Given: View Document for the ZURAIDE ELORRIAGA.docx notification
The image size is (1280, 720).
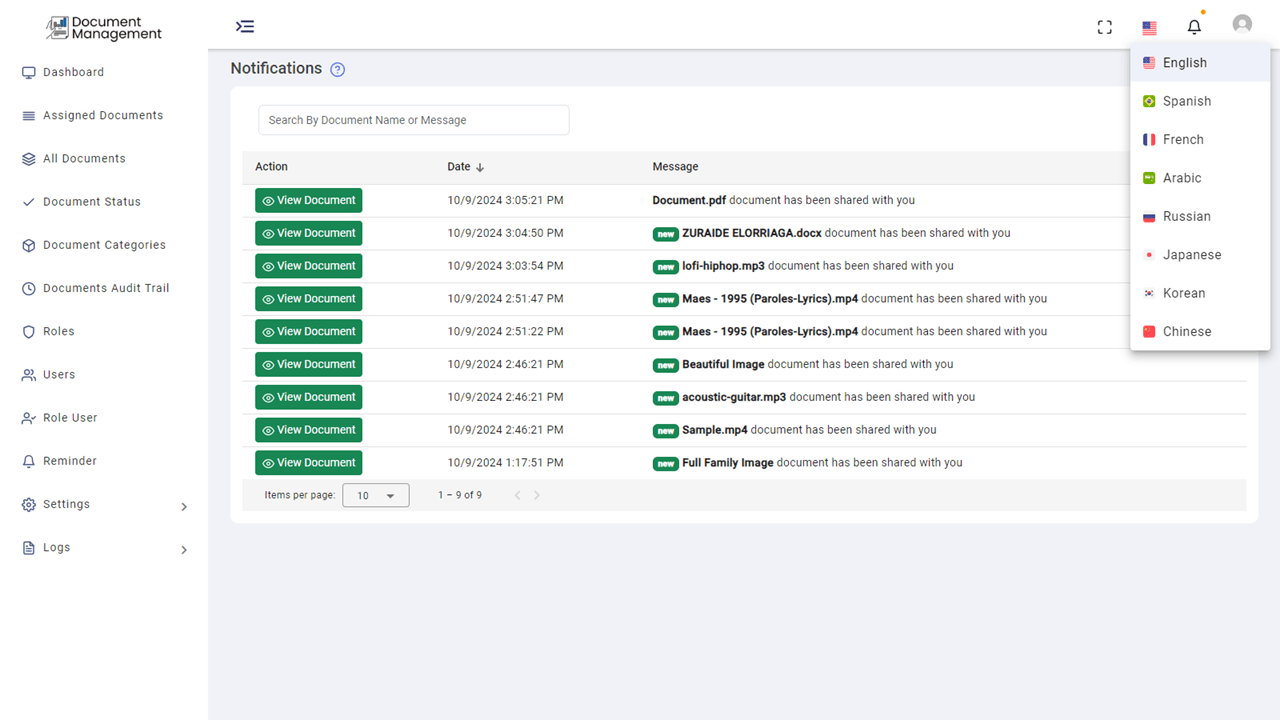Looking at the screenshot, I should point(308,232).
